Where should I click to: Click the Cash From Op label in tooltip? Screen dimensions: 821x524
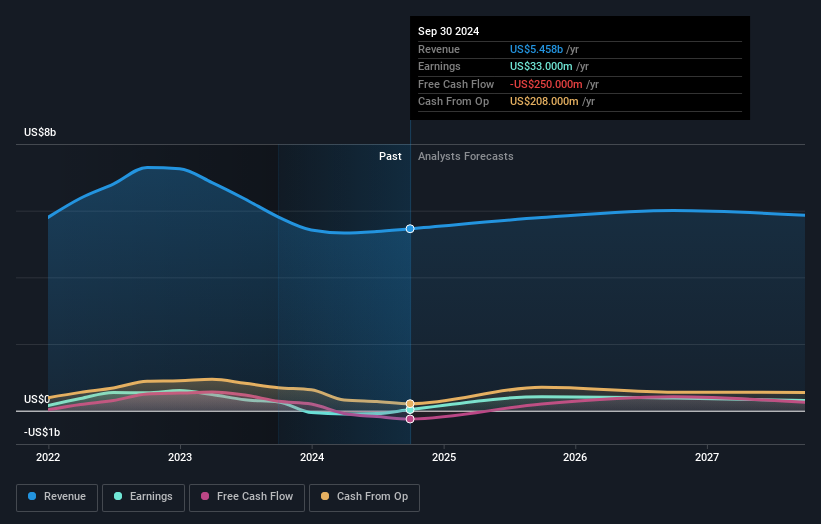point(453,102)
